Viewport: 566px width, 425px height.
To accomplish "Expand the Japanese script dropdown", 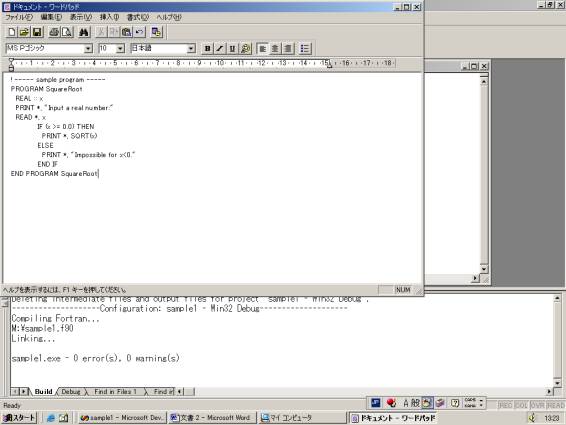I will [191, 48].
